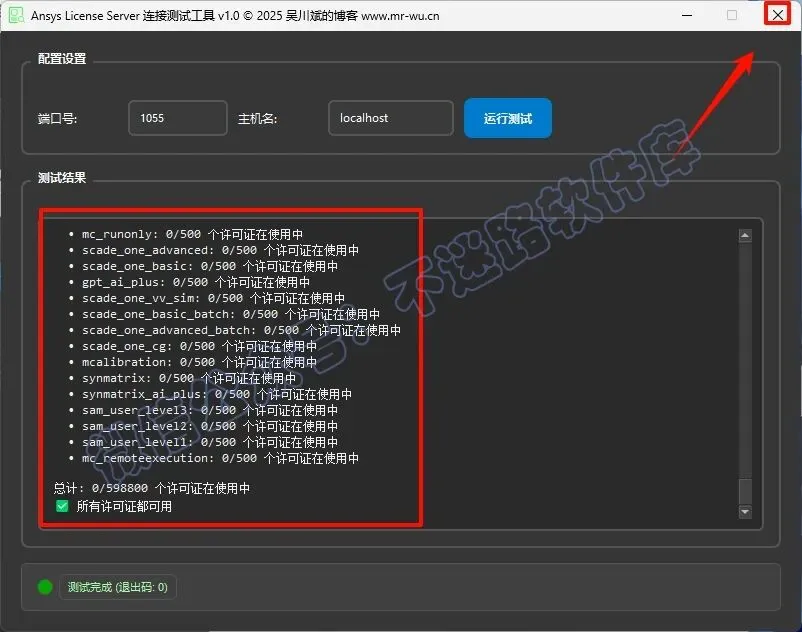
Task: Click the 配置设置 group heading
Action: tap(62, 59)
